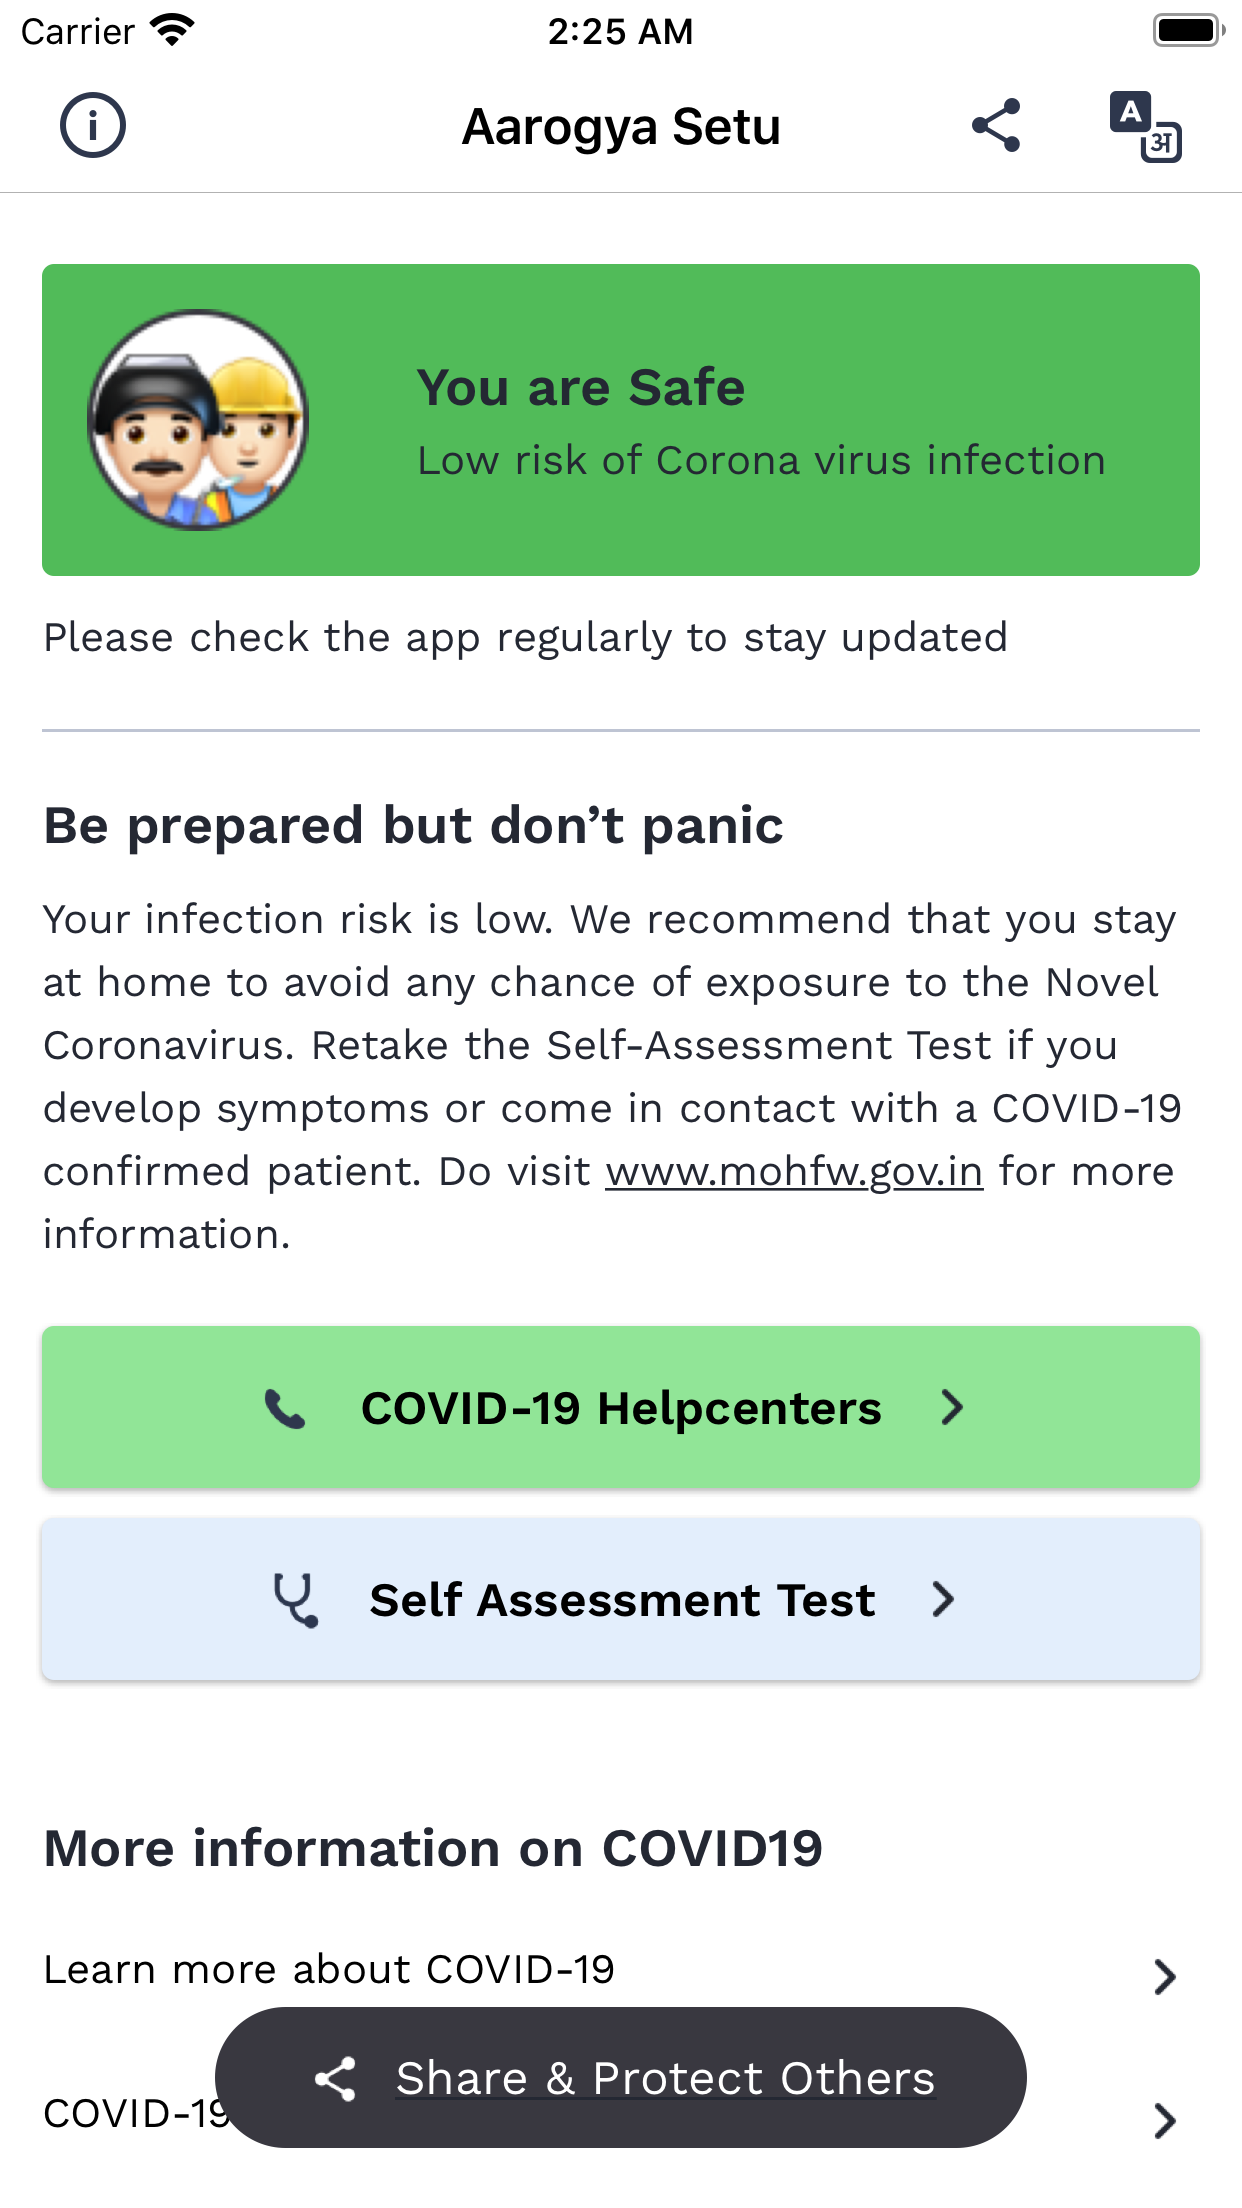Tap the Aarogya Setu title

click(620, 126)
